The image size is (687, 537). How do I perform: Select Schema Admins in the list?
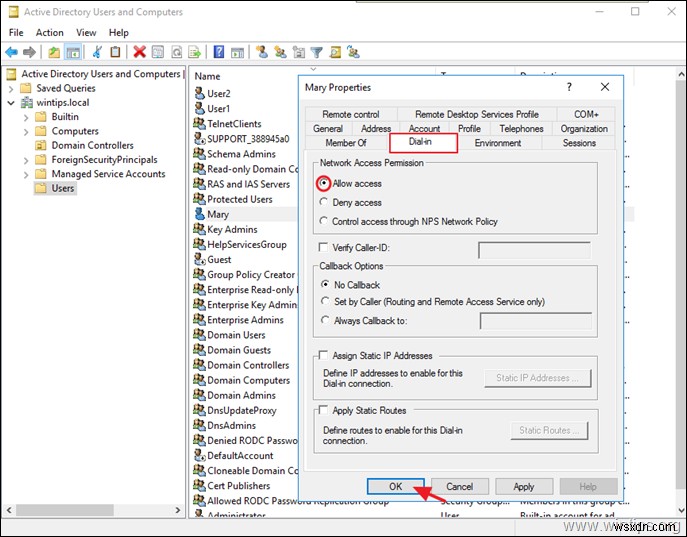tap(241, 154)
